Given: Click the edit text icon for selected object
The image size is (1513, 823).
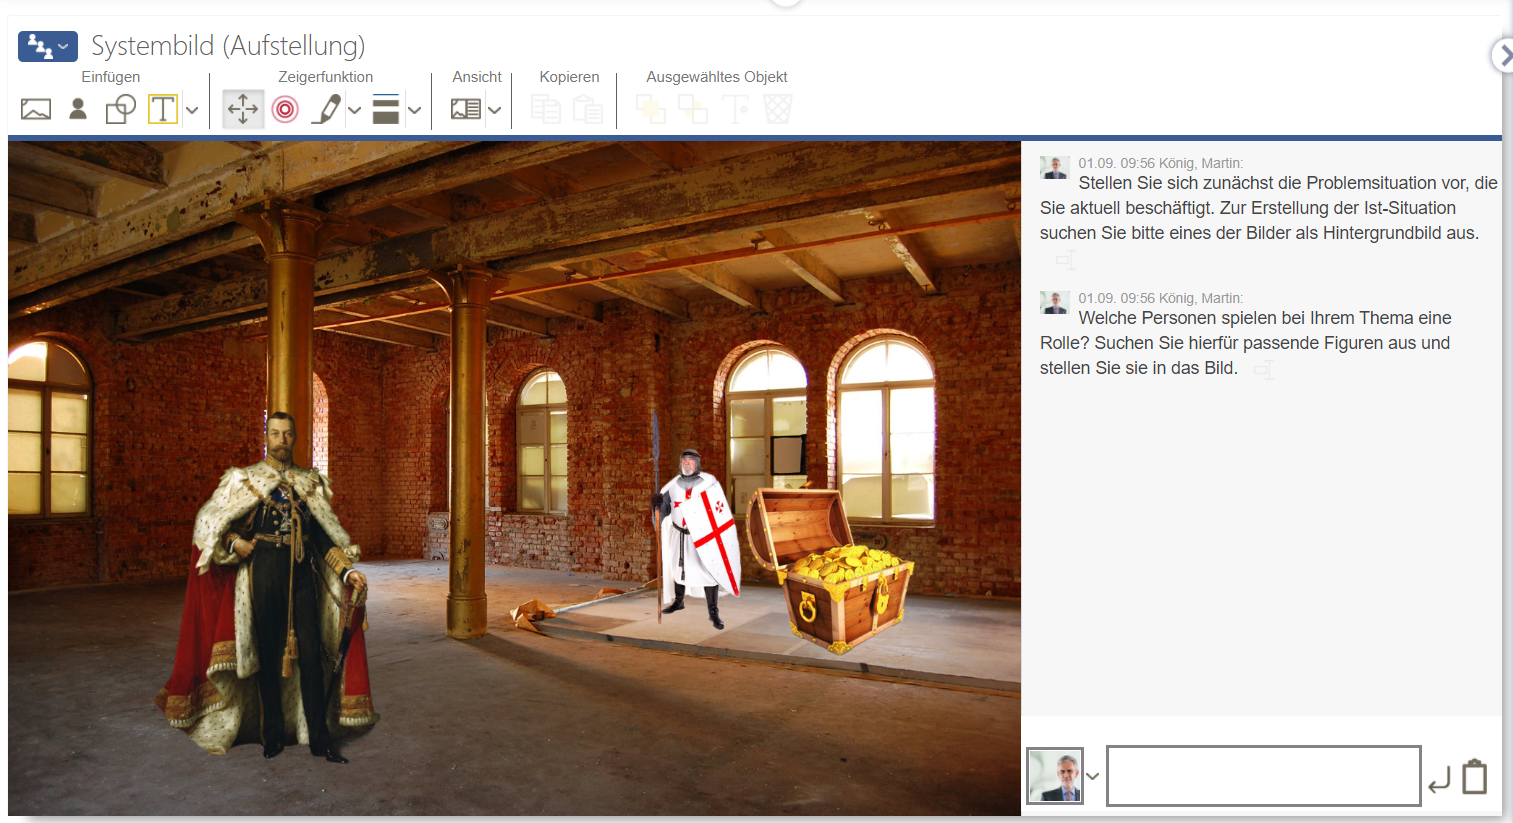Looking at the screenshot, I should 735,109.
